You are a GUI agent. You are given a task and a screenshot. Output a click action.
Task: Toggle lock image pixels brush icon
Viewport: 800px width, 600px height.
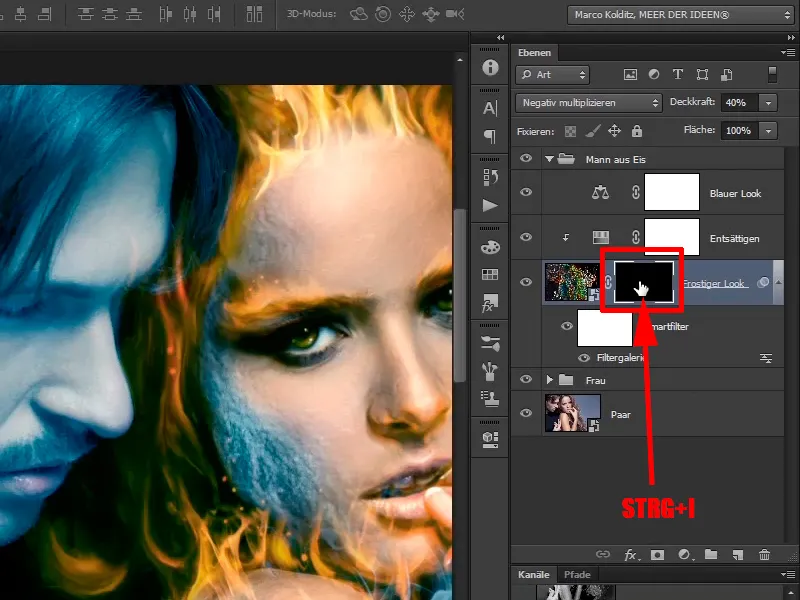[x=592, y=131]
